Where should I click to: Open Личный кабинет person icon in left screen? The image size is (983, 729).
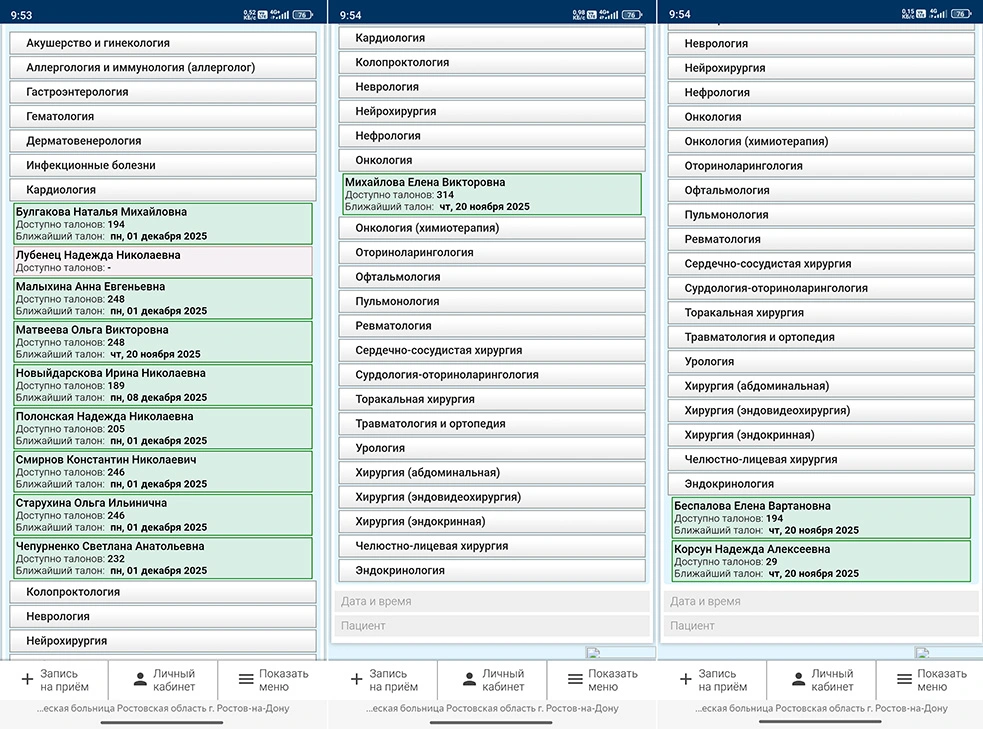(x=140, y=680)
